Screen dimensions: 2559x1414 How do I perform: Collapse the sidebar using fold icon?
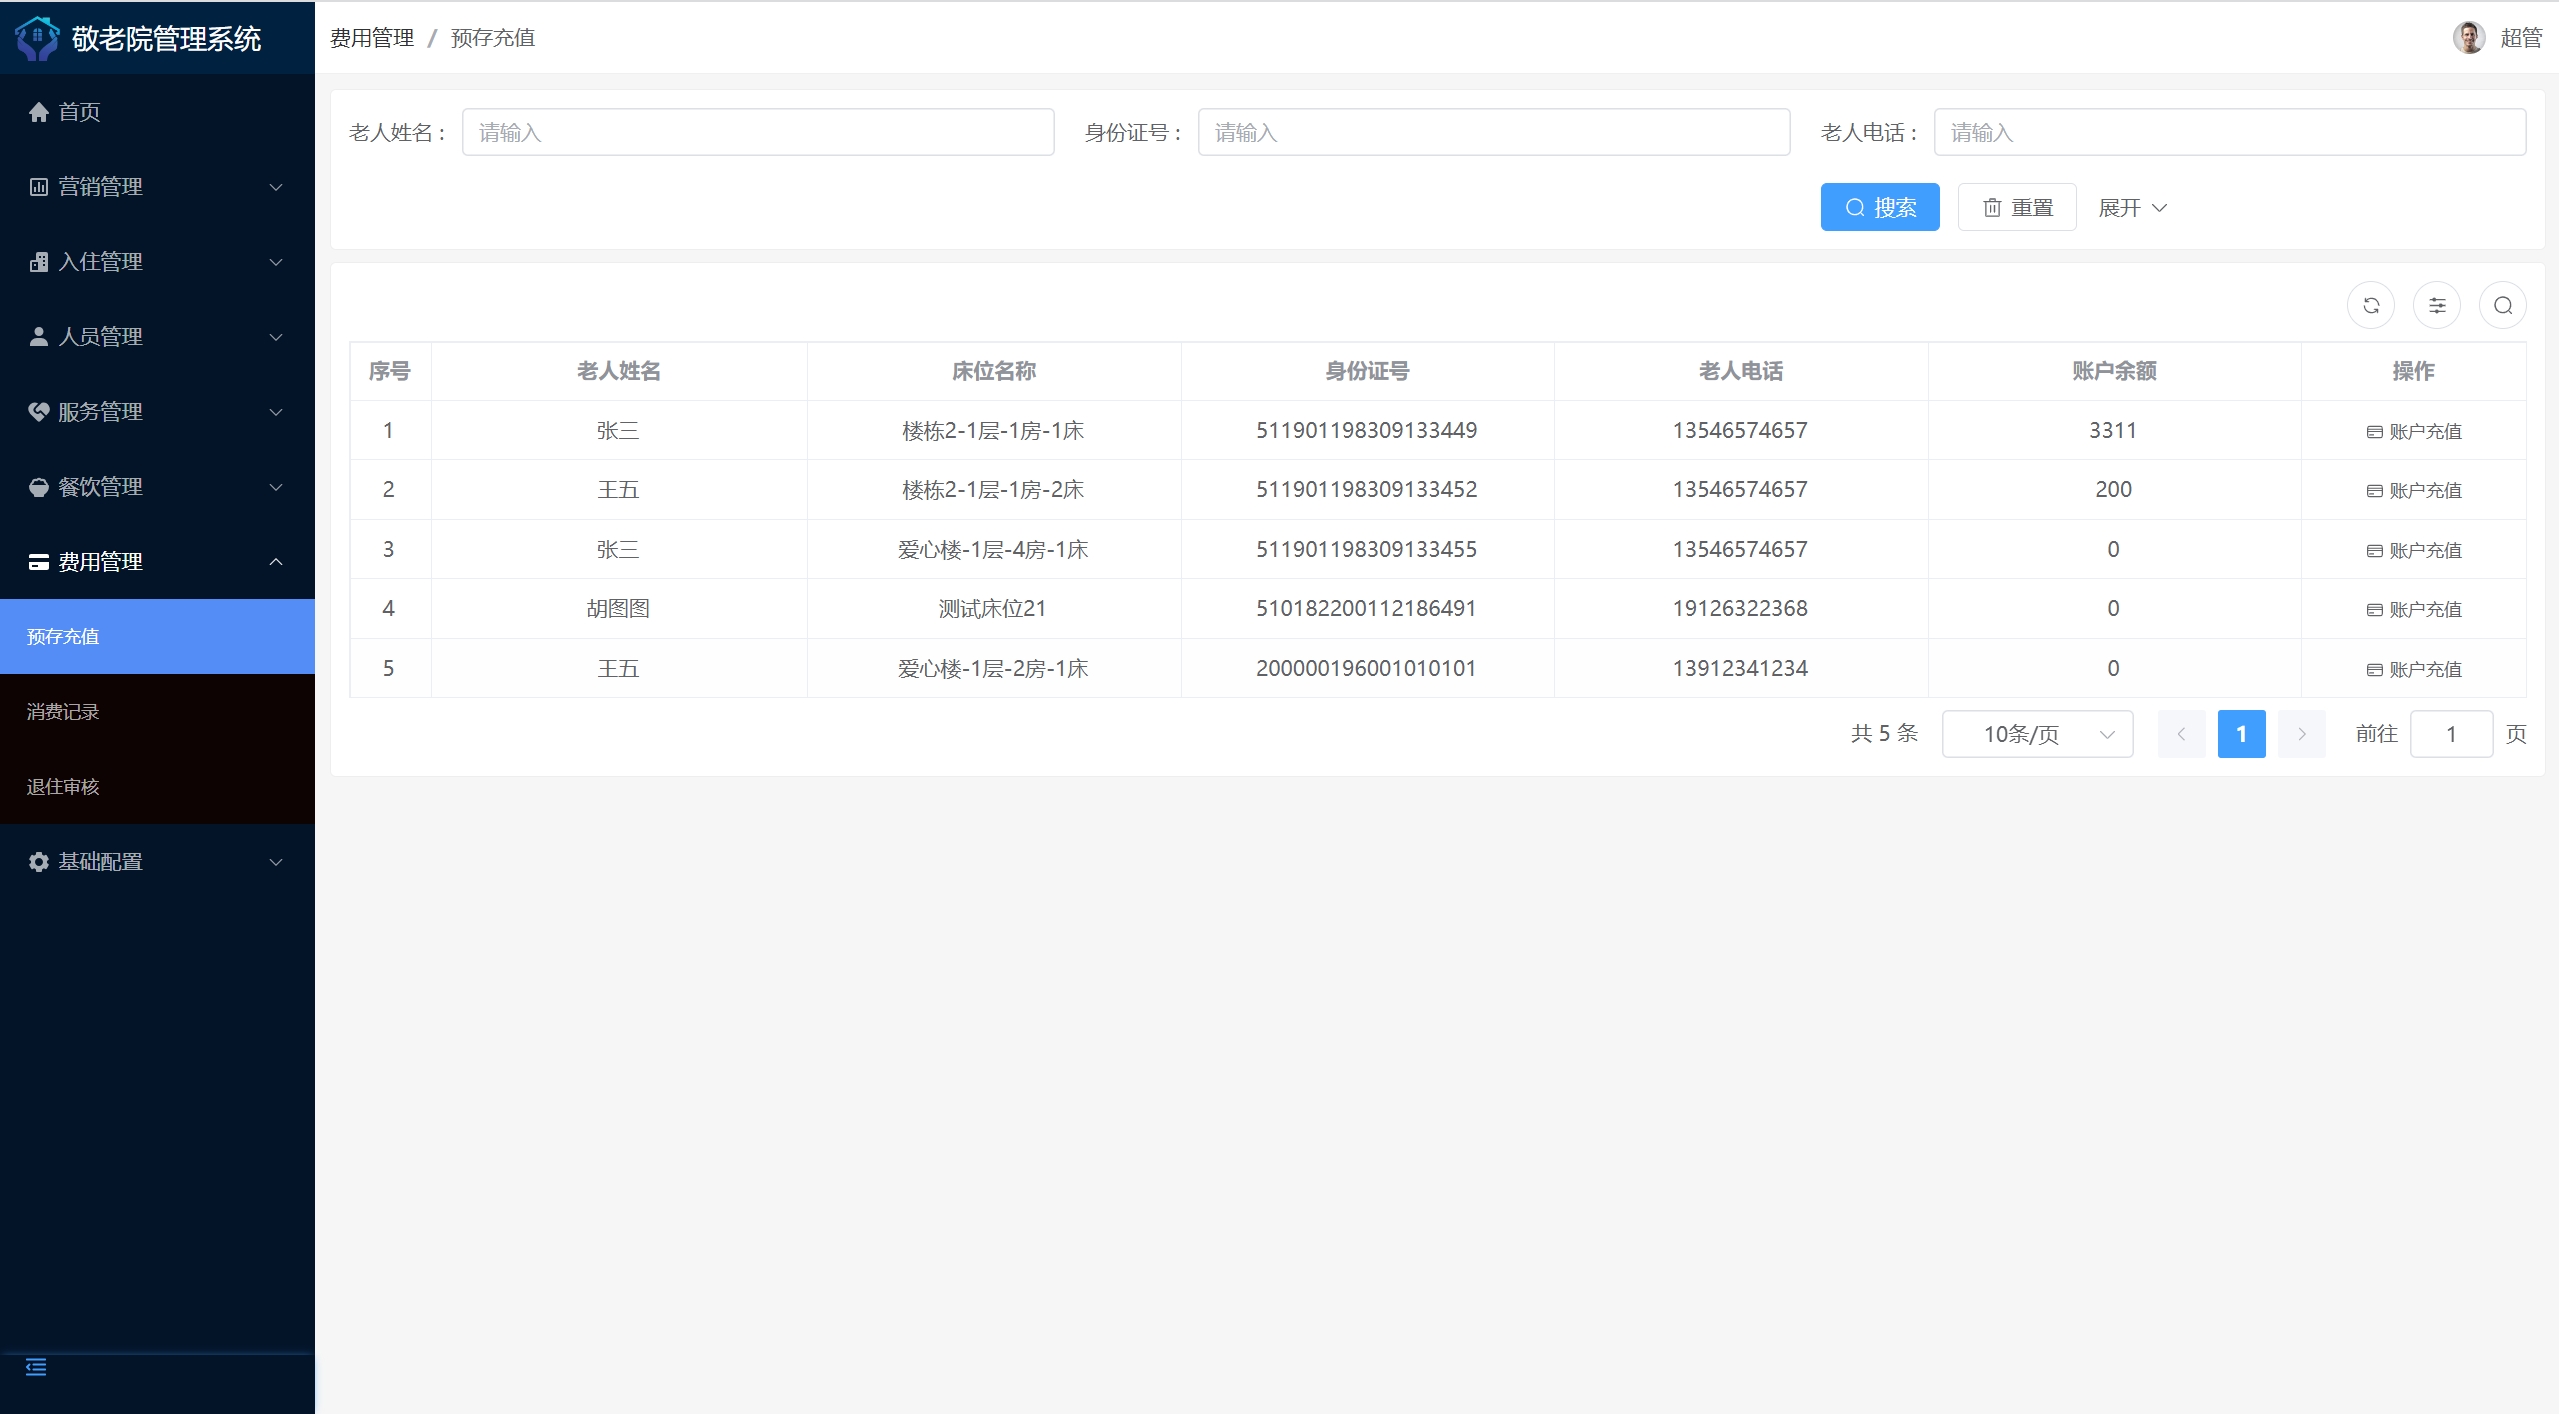36,1367
